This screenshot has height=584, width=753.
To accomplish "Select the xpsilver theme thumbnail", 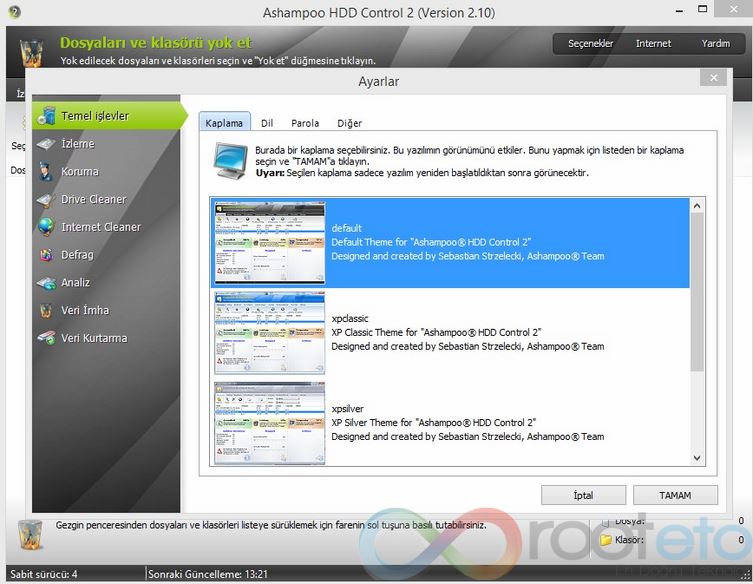I will [269, 423].
